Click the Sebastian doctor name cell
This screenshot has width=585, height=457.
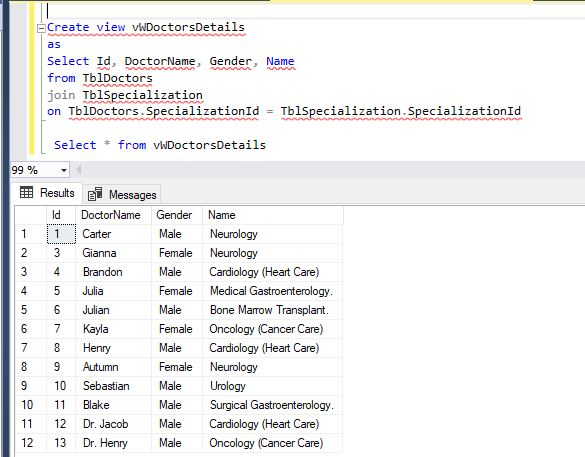pos(113,386)
